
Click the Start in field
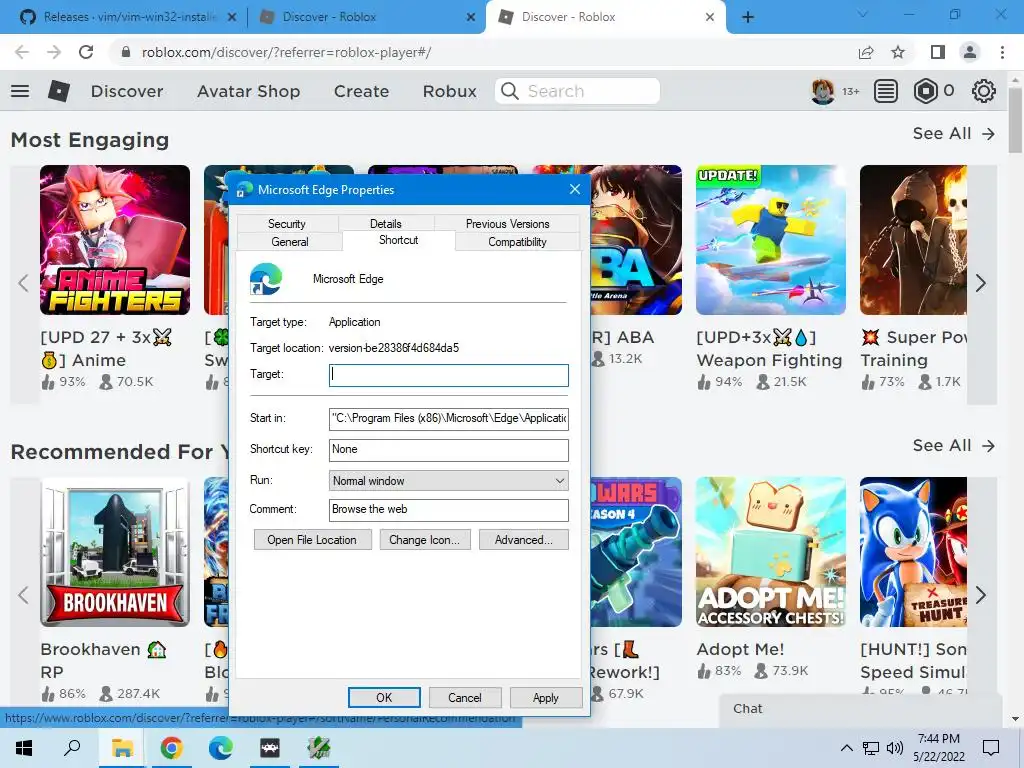click(x=449, y=418)
